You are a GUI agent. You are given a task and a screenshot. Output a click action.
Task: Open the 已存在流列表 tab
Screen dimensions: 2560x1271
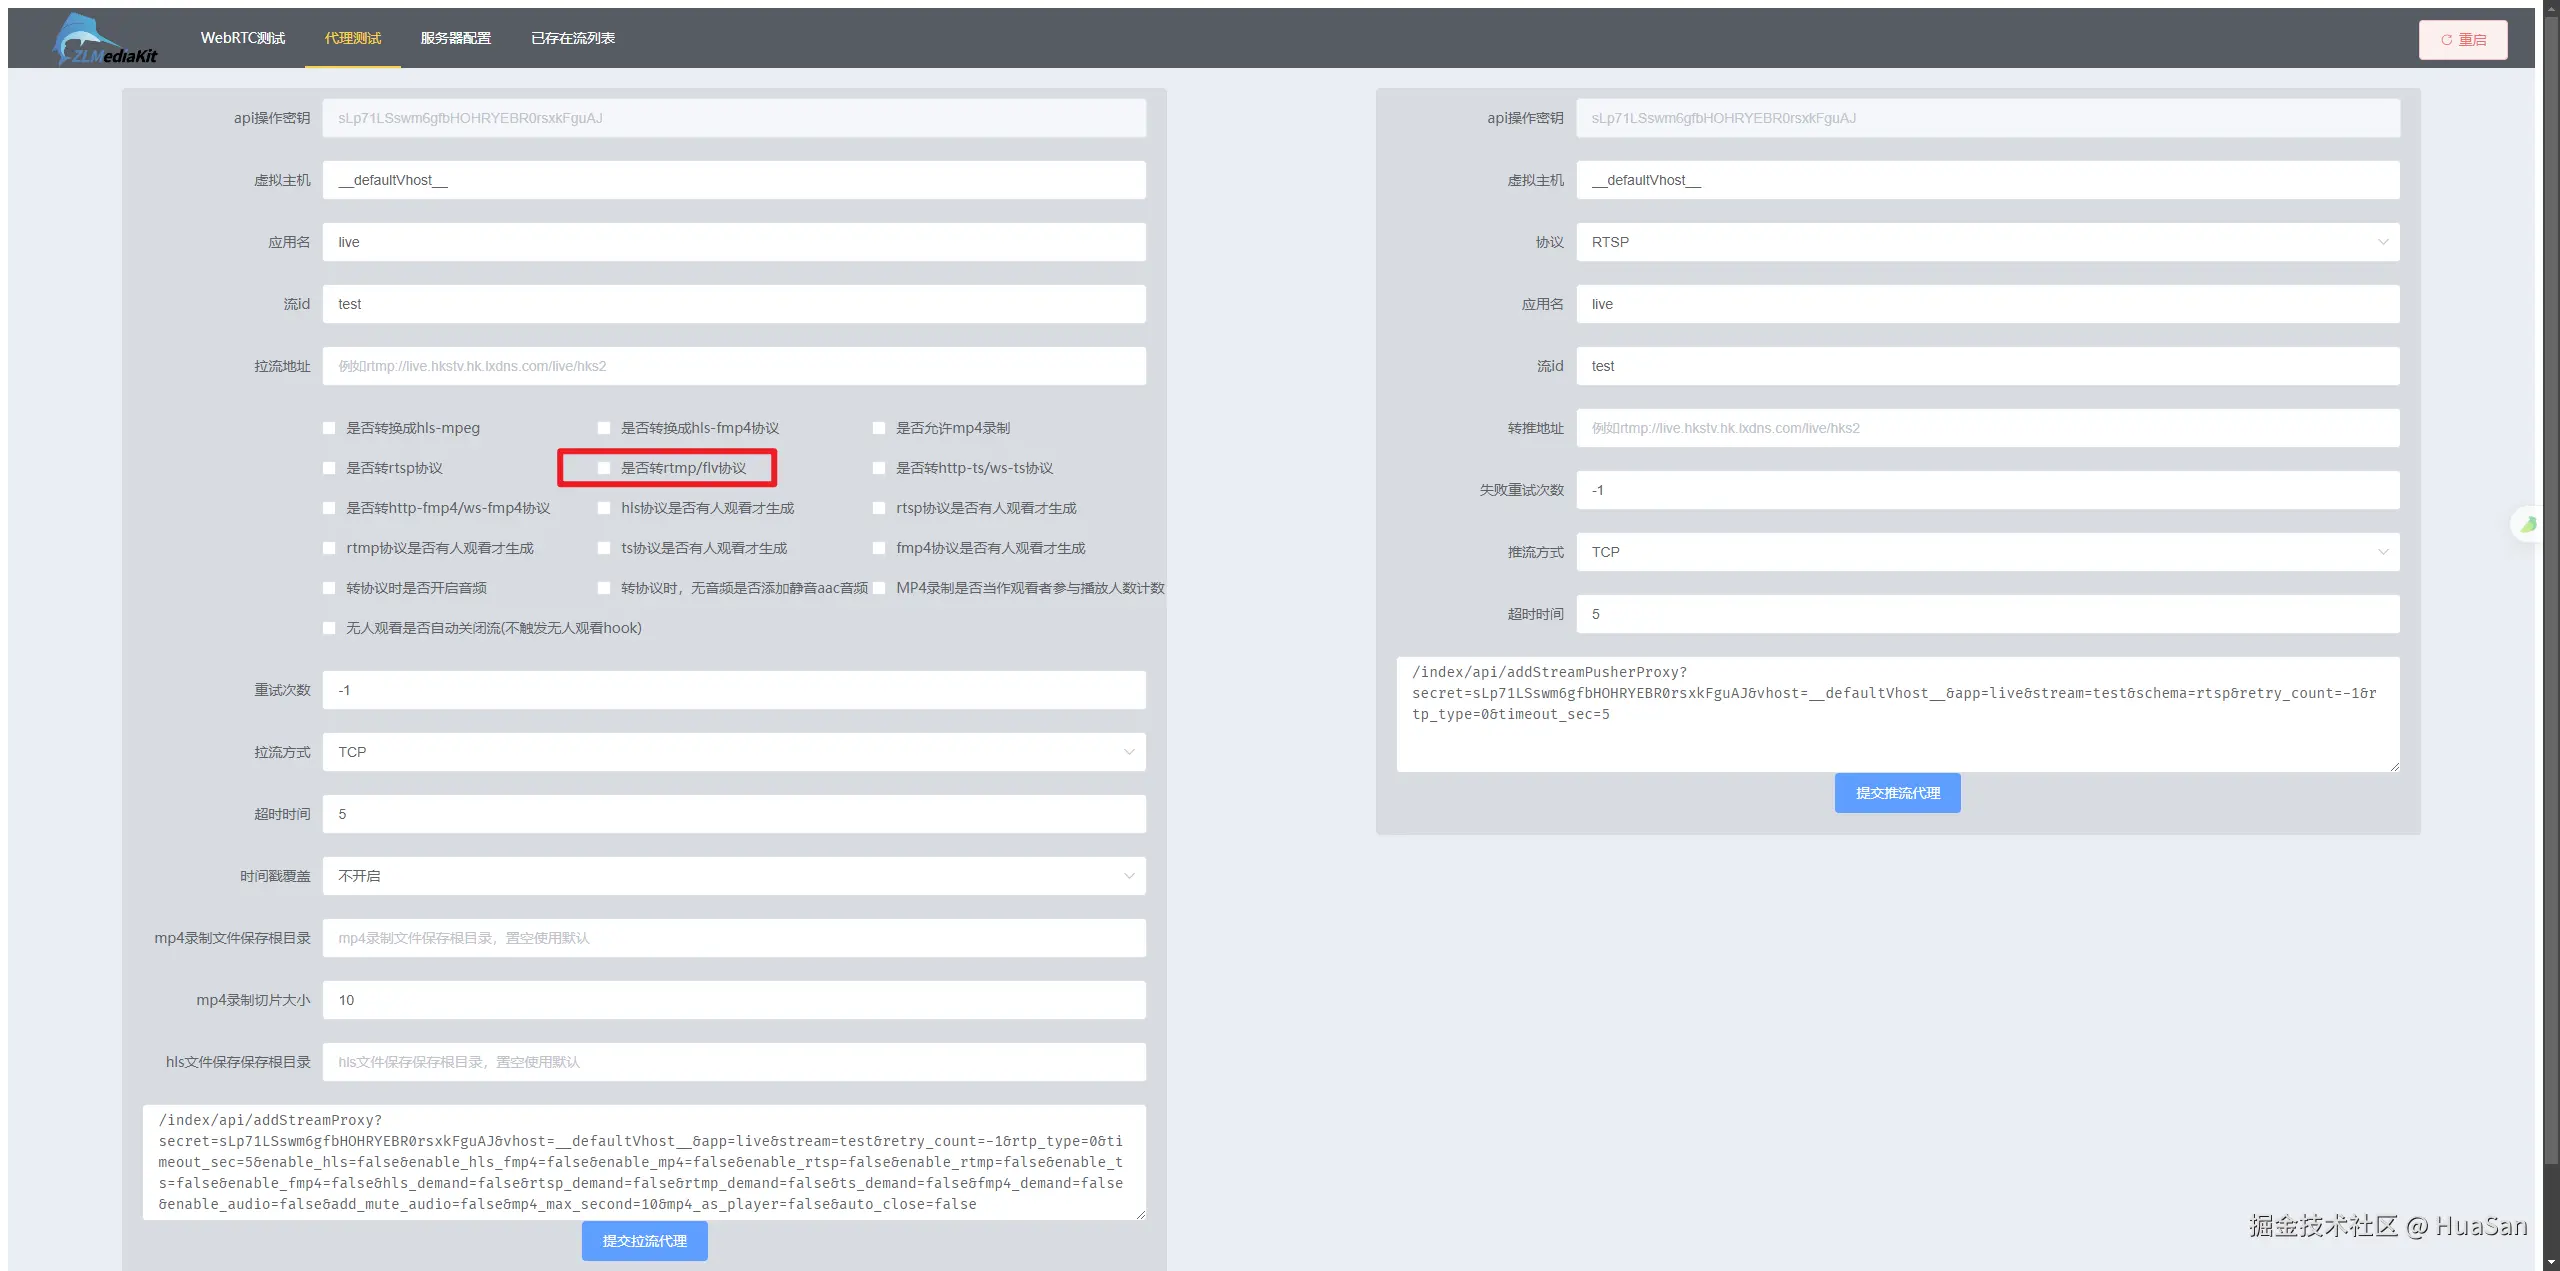pos(572,38)
